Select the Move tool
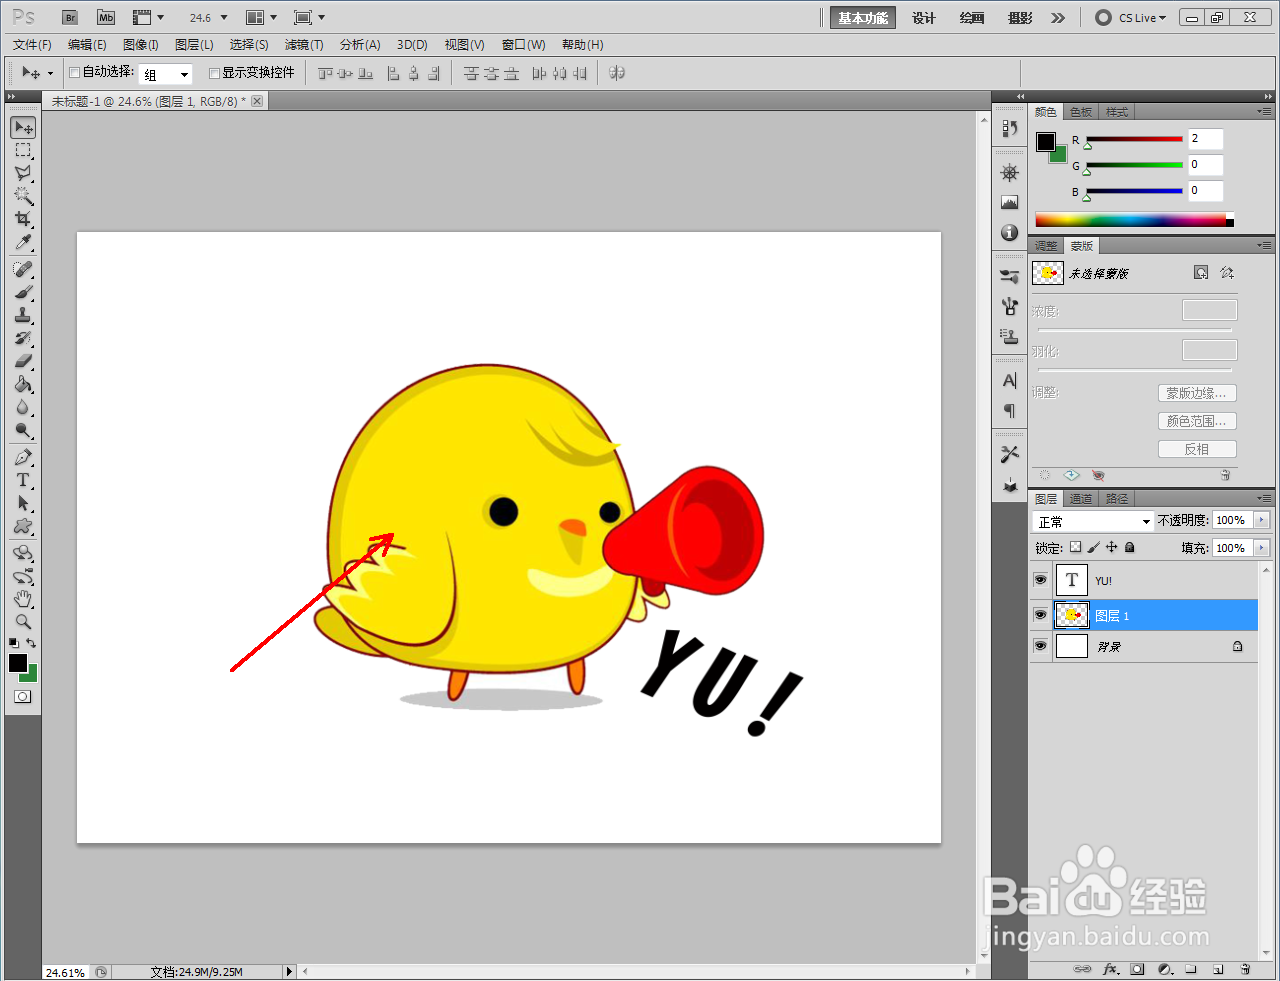This screenshot has width=1280, height=981. [23, 127]
